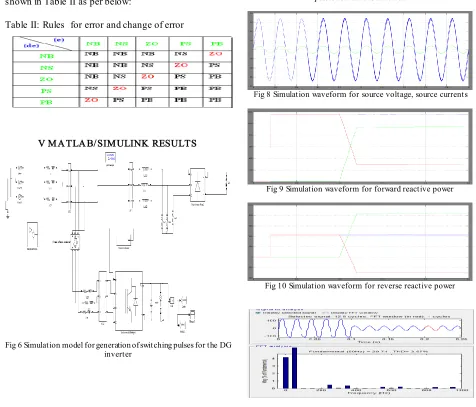Select the Fig 10 reverse reactive power plot

point(360,242)
